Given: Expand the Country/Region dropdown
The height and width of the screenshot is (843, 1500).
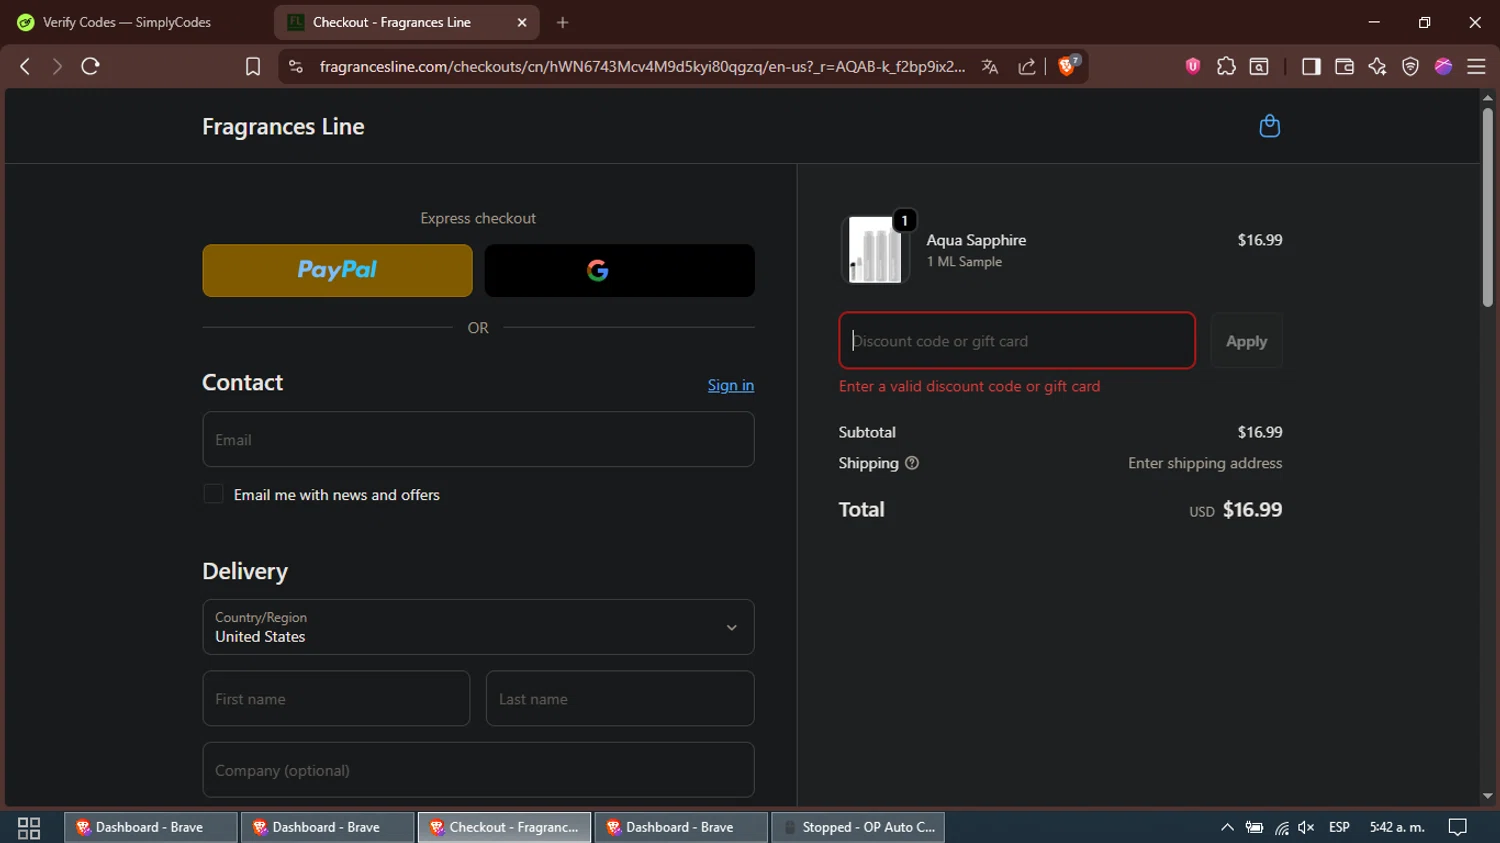Looking at the screenshot, I should (478, 627).
